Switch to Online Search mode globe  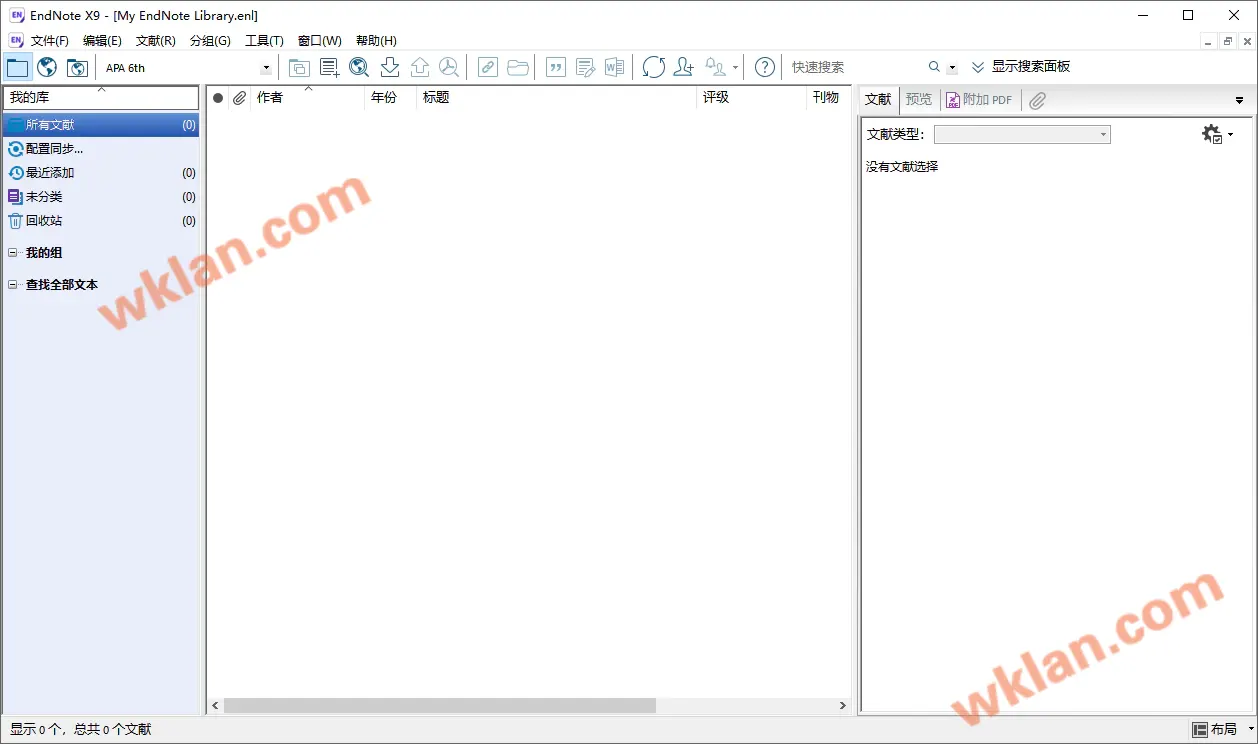[x=47, y=67]
